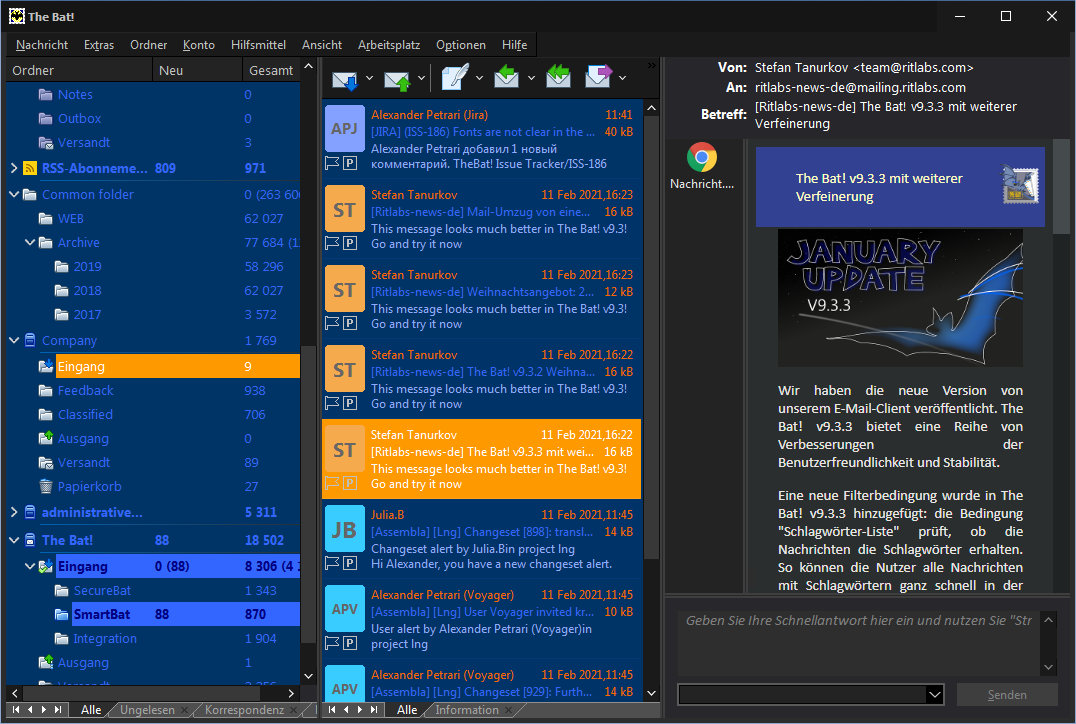This screenshot has width=1076, height=724.
Task: Toggle flag on v9.3.2 Weihna... message
Action: pos(332,404)
